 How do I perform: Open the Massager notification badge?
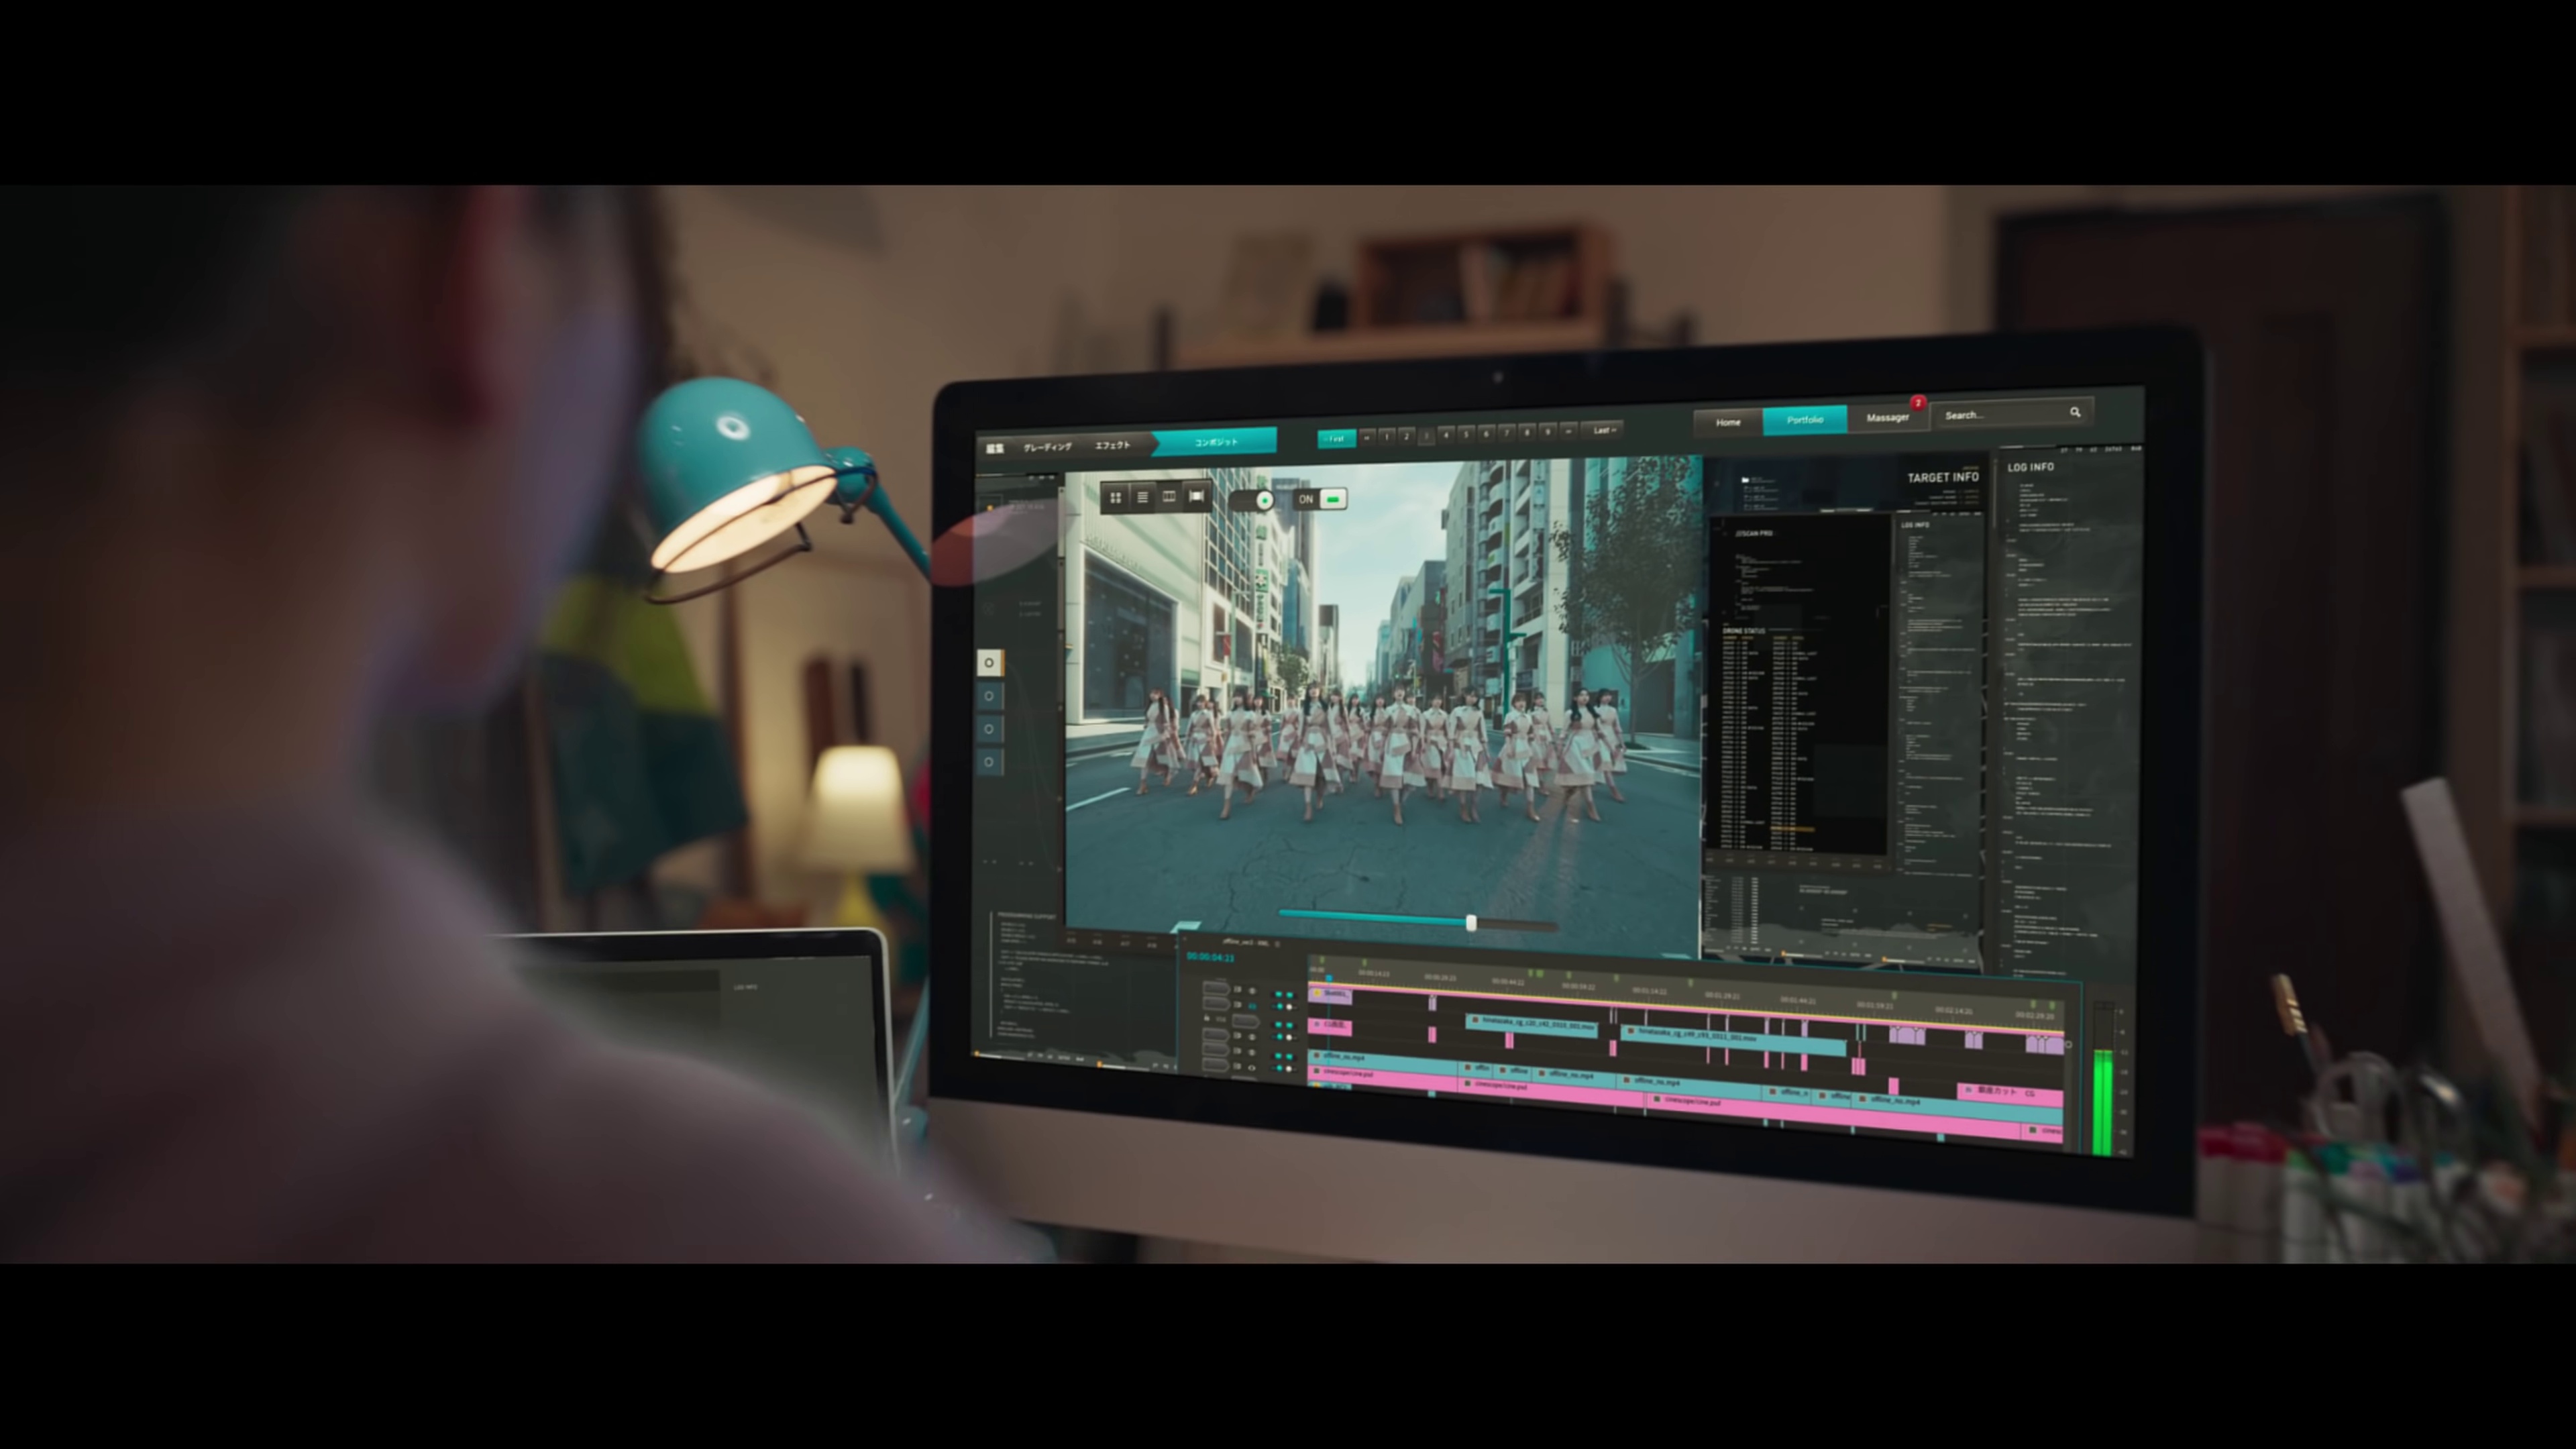(1917, 403)
